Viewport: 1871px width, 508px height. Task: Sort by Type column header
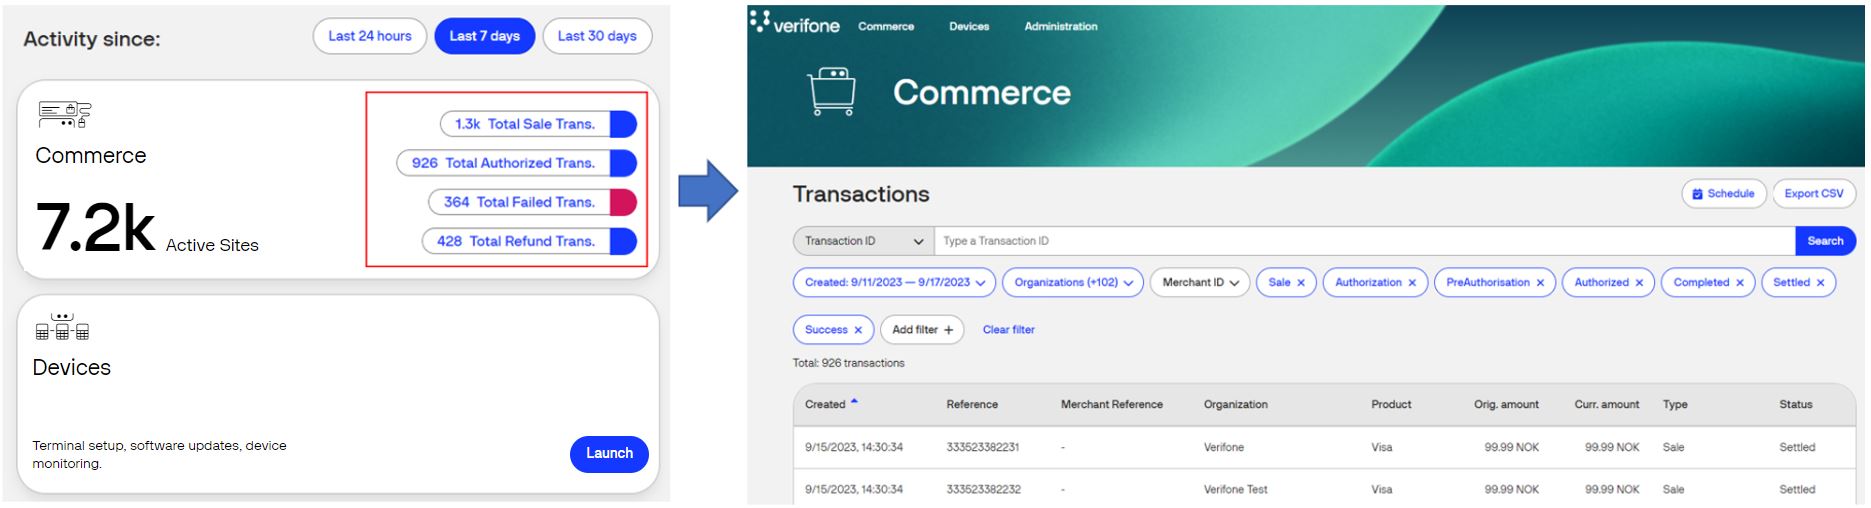click(x=1675, y=405)
